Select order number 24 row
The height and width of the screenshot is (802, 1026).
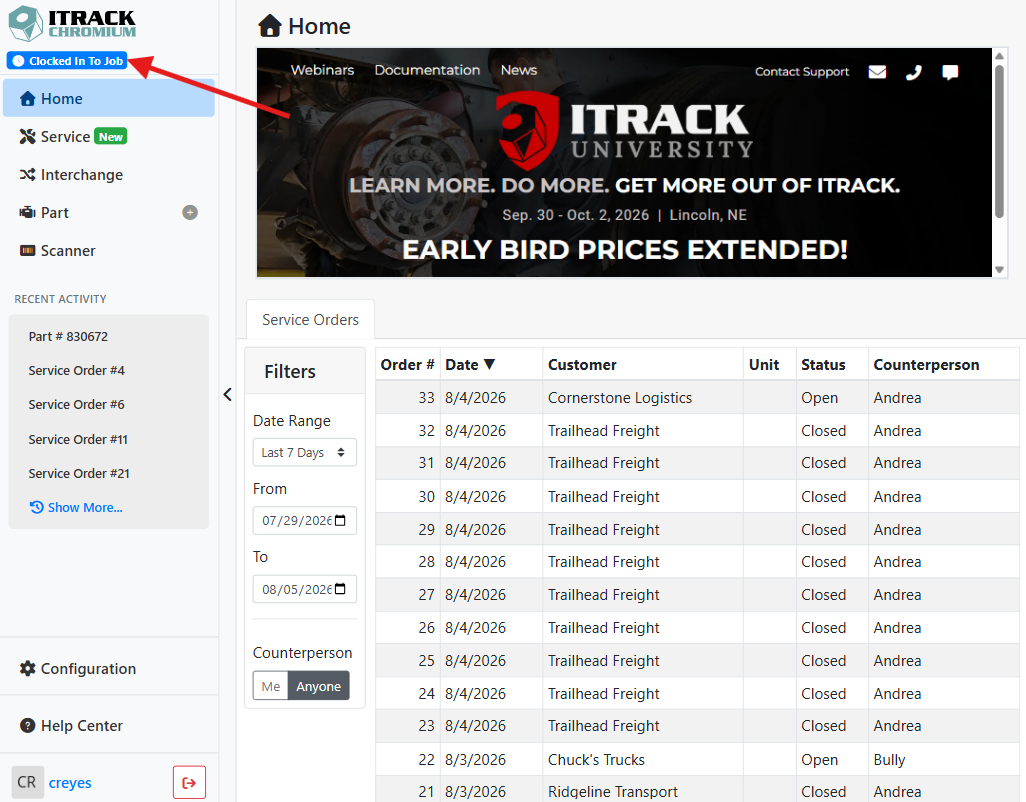[697, 693]
